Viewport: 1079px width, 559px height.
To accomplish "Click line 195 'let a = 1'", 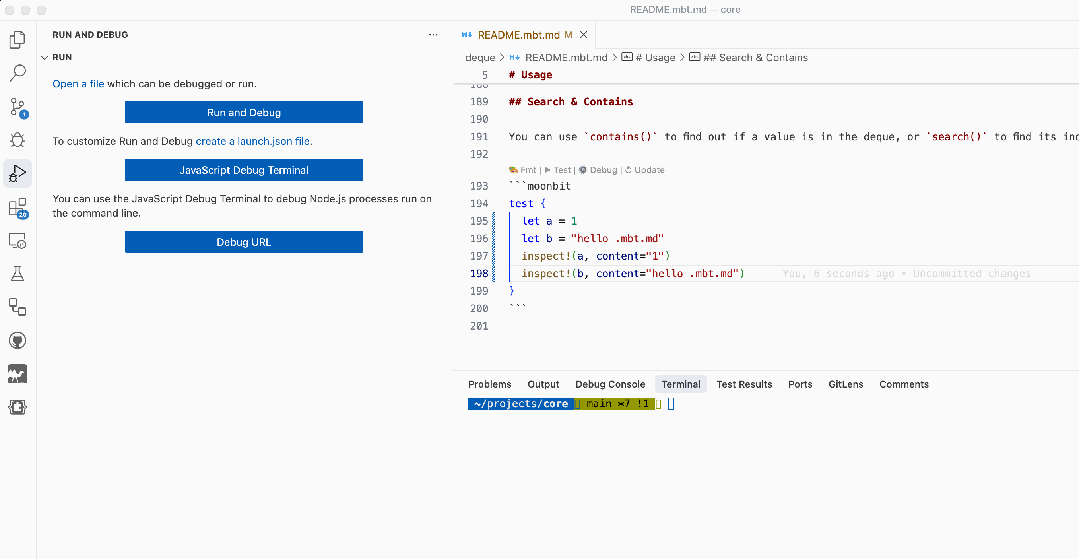I will [x=549, y=221].
